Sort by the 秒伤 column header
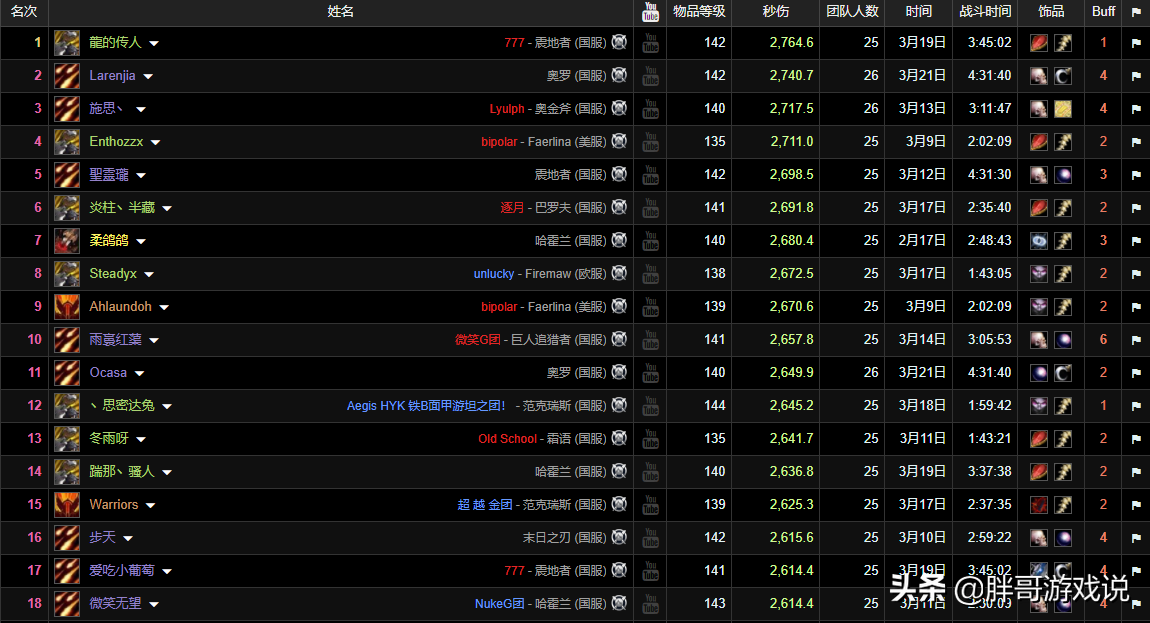The width and height of the screenshot is (1150, 623). 775,12
